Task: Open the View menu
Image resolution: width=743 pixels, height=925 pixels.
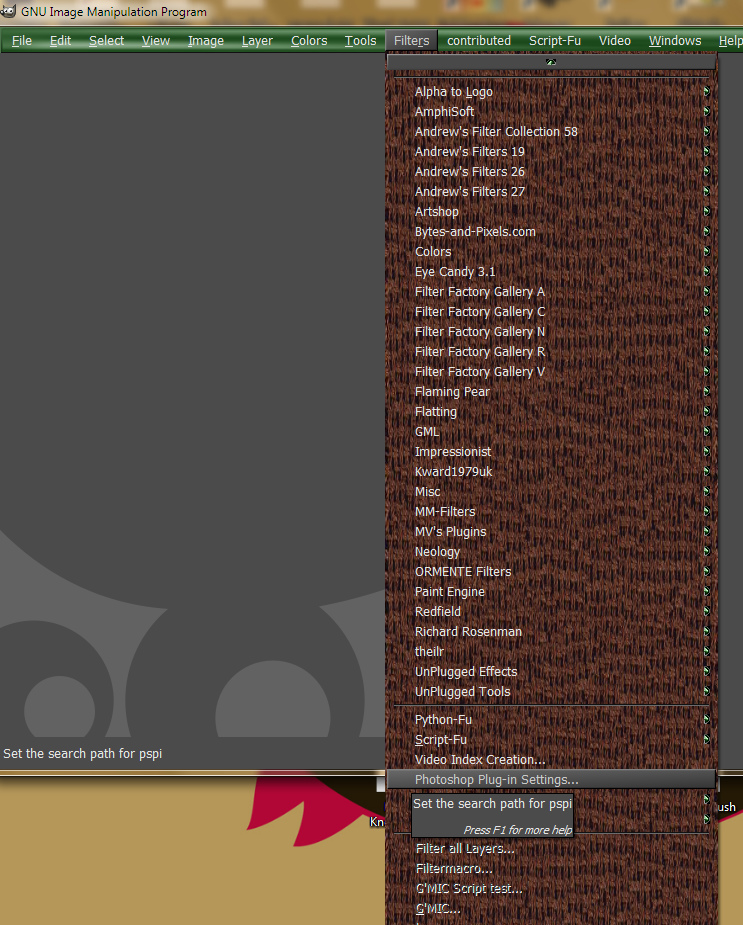Action: tap(155, 41)
